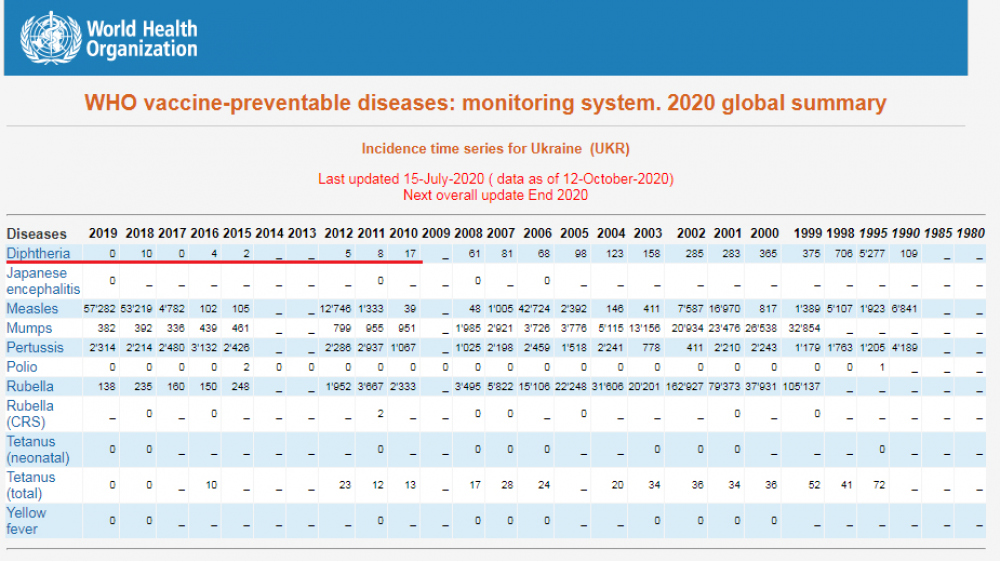Screen dimensions: 1000x562
Task: Click the 'Incidence time series for Ukraine' heading
Action: point(495,149)
